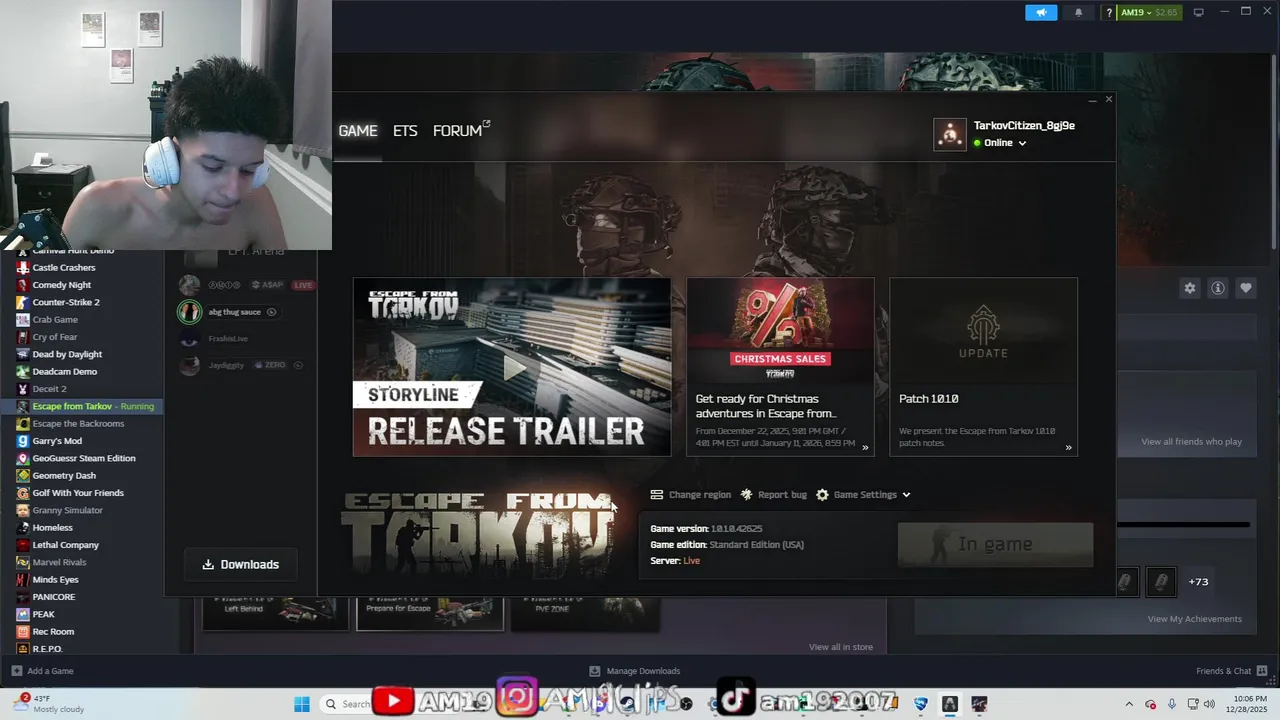1280x720 pixels.
Task: Open the FORUM external link tab
Action: pyautogui.click(x=461, y=131)
